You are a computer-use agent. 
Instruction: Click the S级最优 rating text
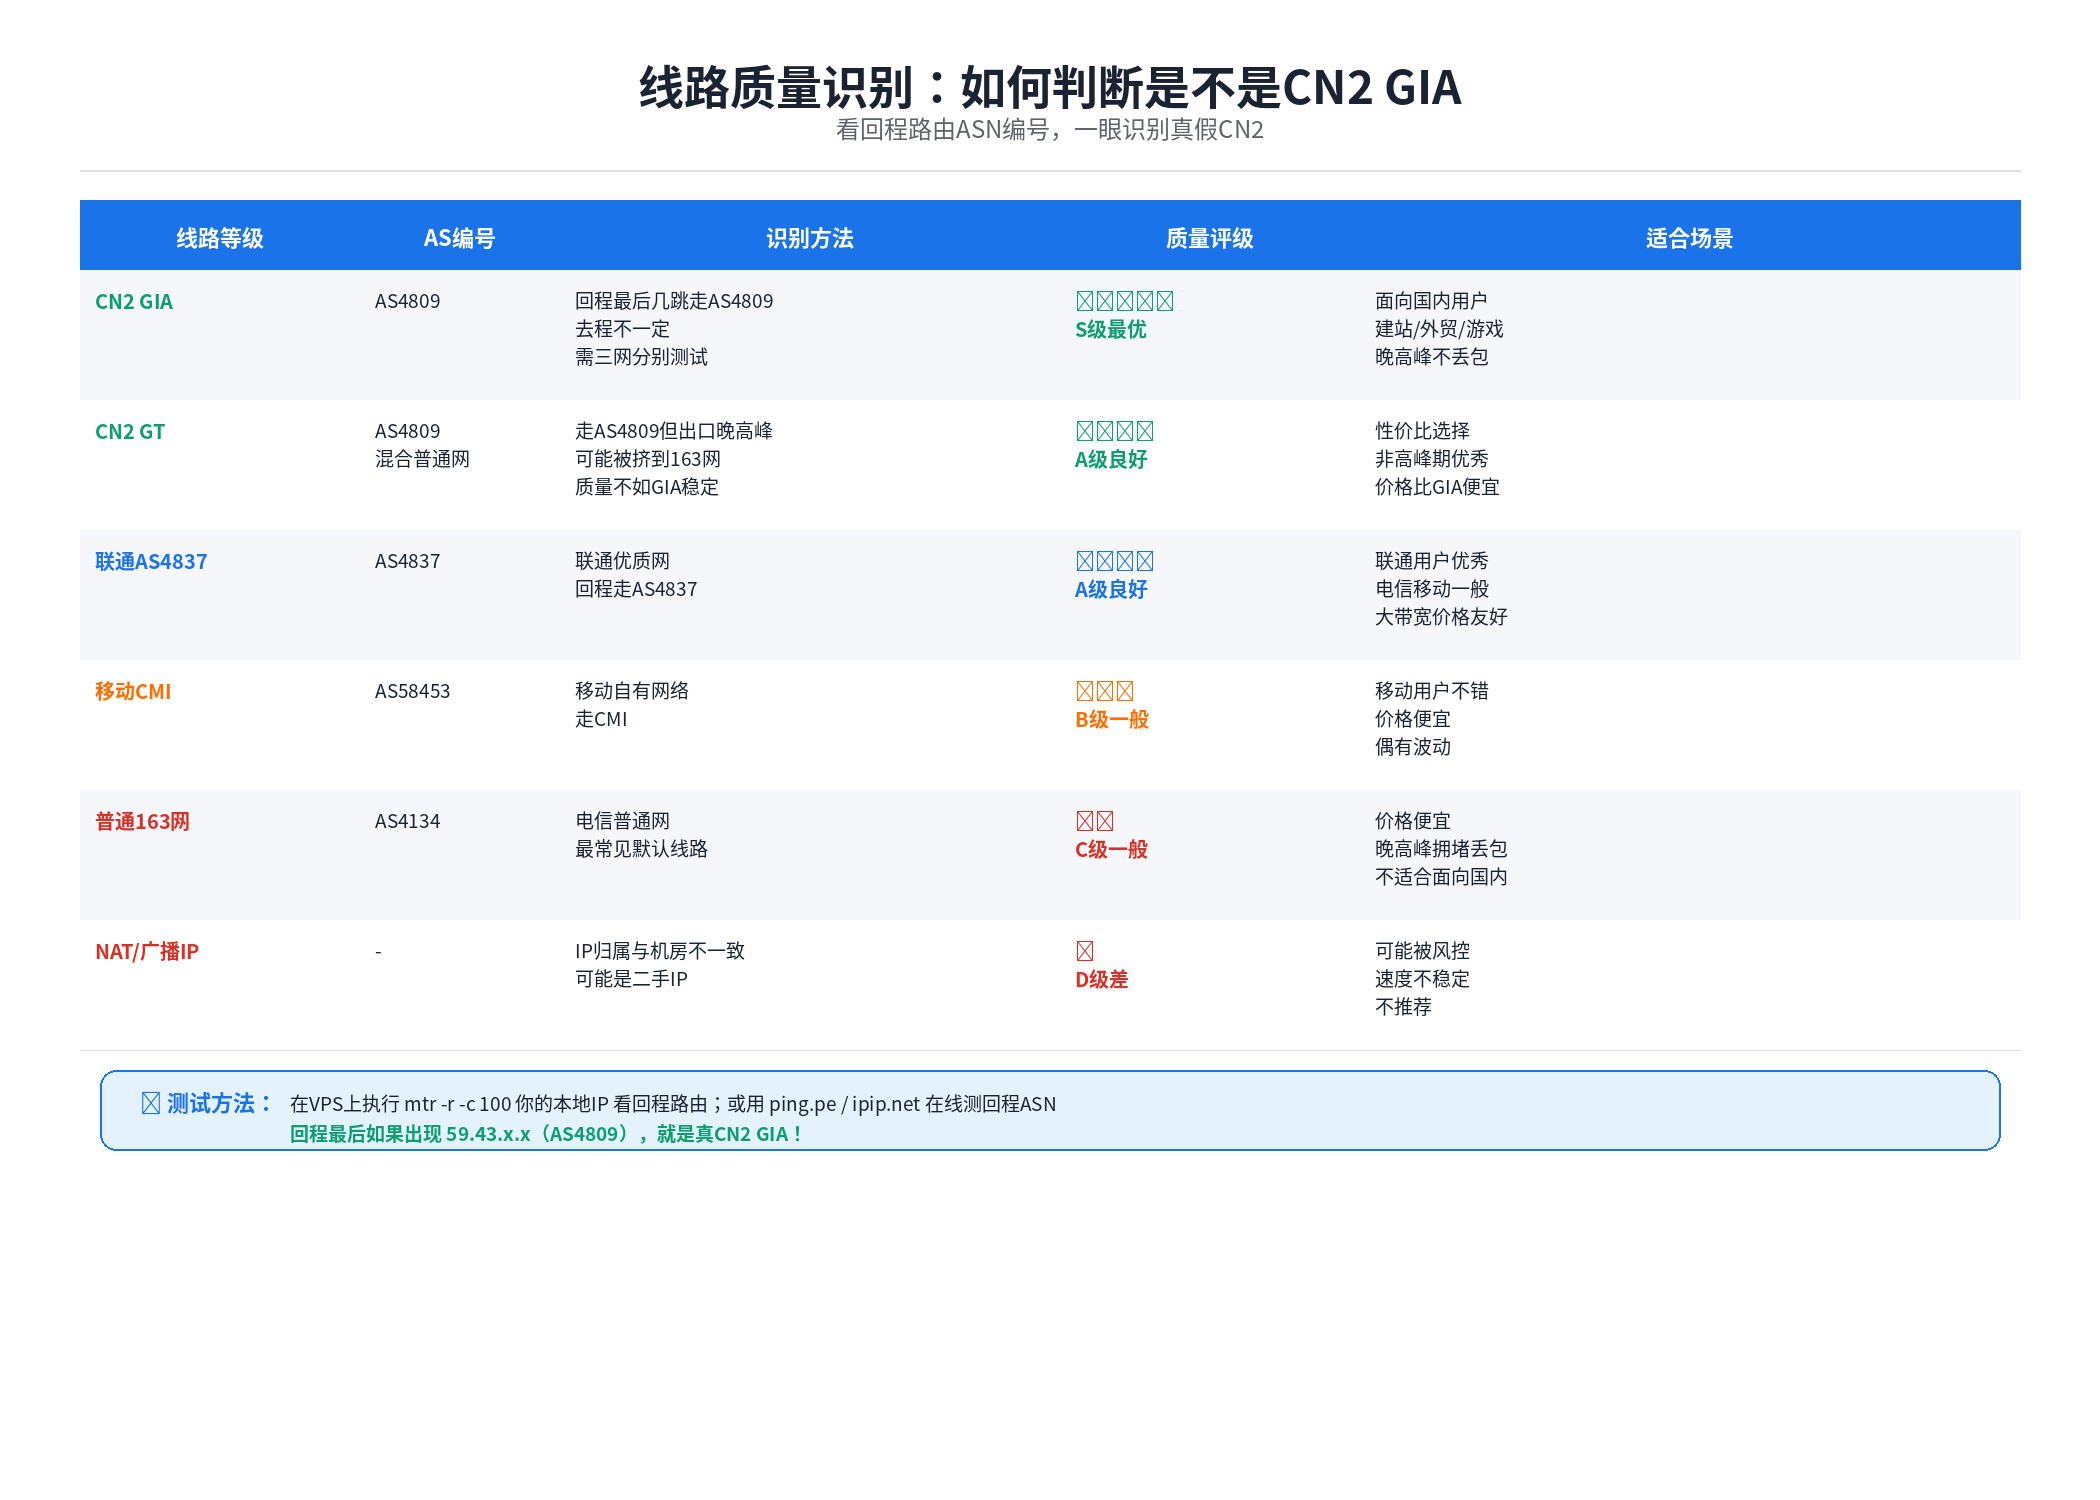[x=1110, y=329]
